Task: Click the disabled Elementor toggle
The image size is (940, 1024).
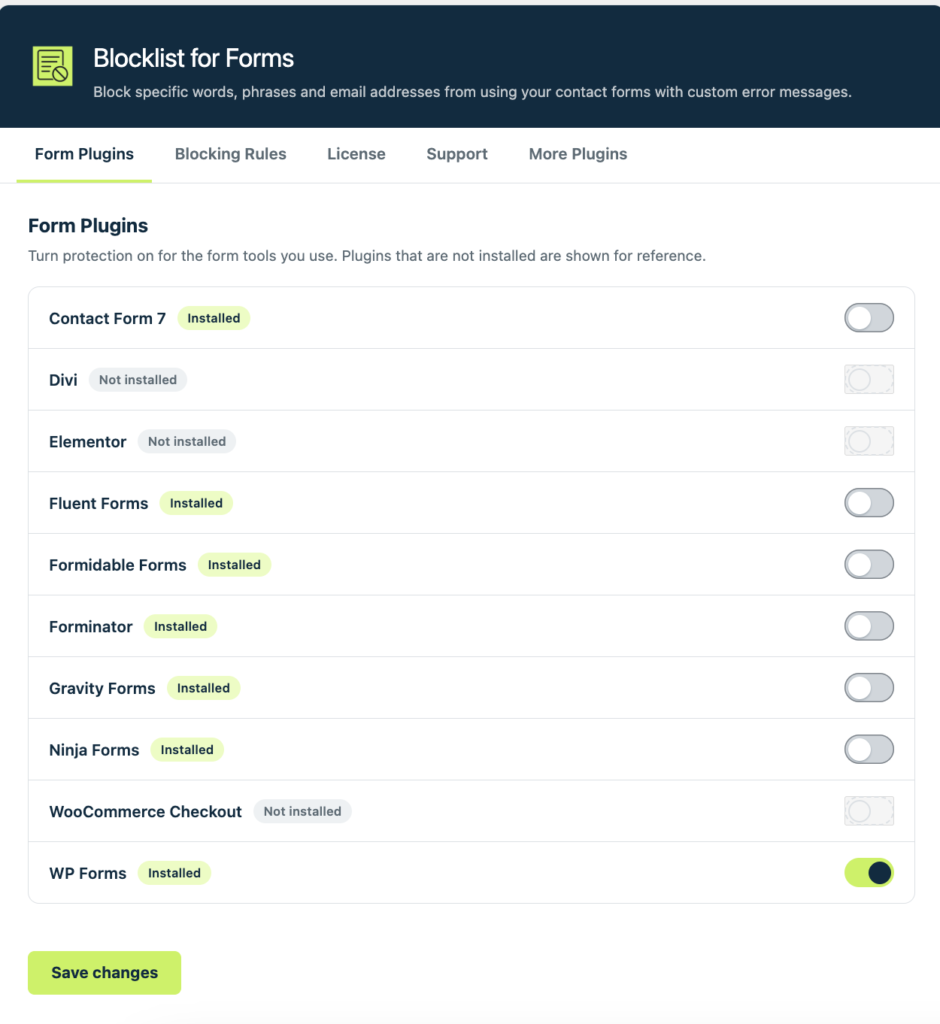Action: pos(869,441)
